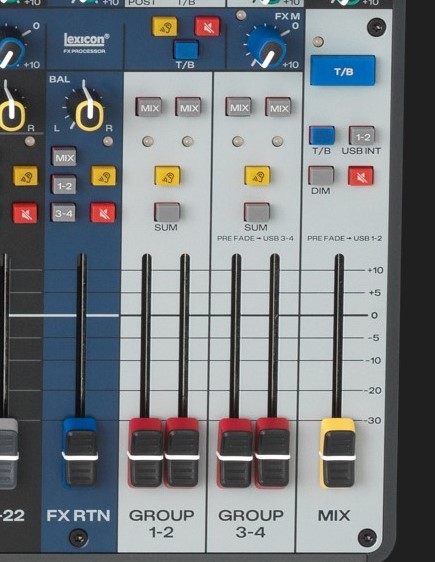Click the LED left of the FX M label
435x562 pixels.
coord(241,15)
